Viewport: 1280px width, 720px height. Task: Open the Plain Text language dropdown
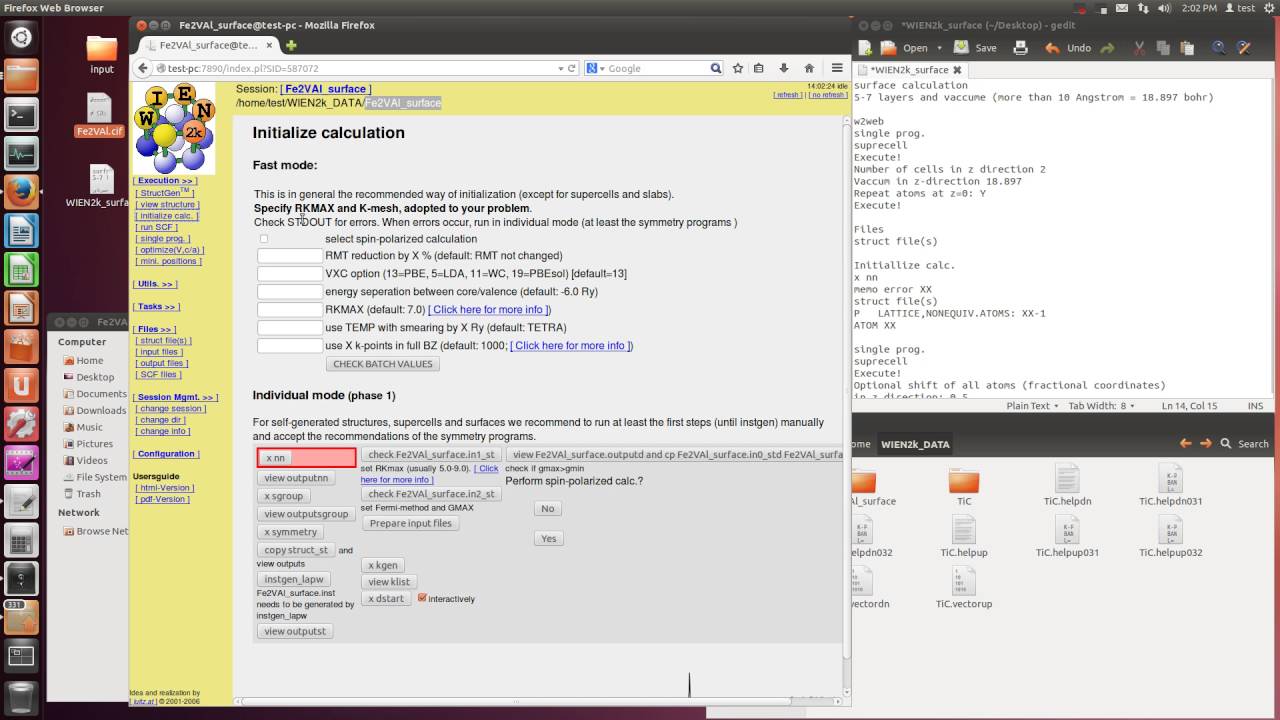(x=1033, y=406)
